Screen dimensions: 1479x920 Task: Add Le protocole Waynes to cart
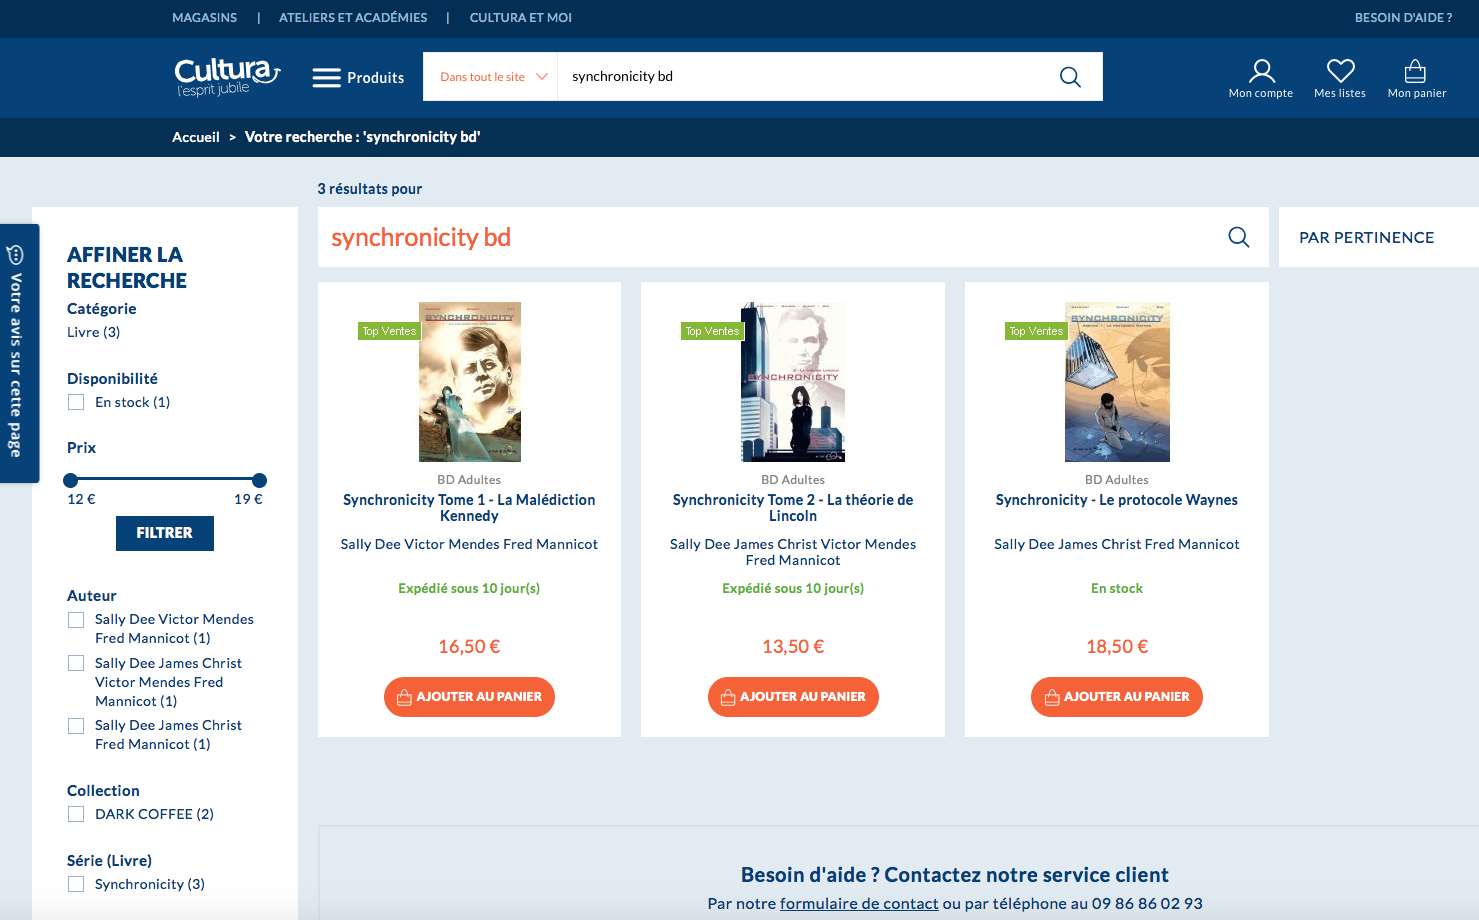click(x=1117, y=697)
